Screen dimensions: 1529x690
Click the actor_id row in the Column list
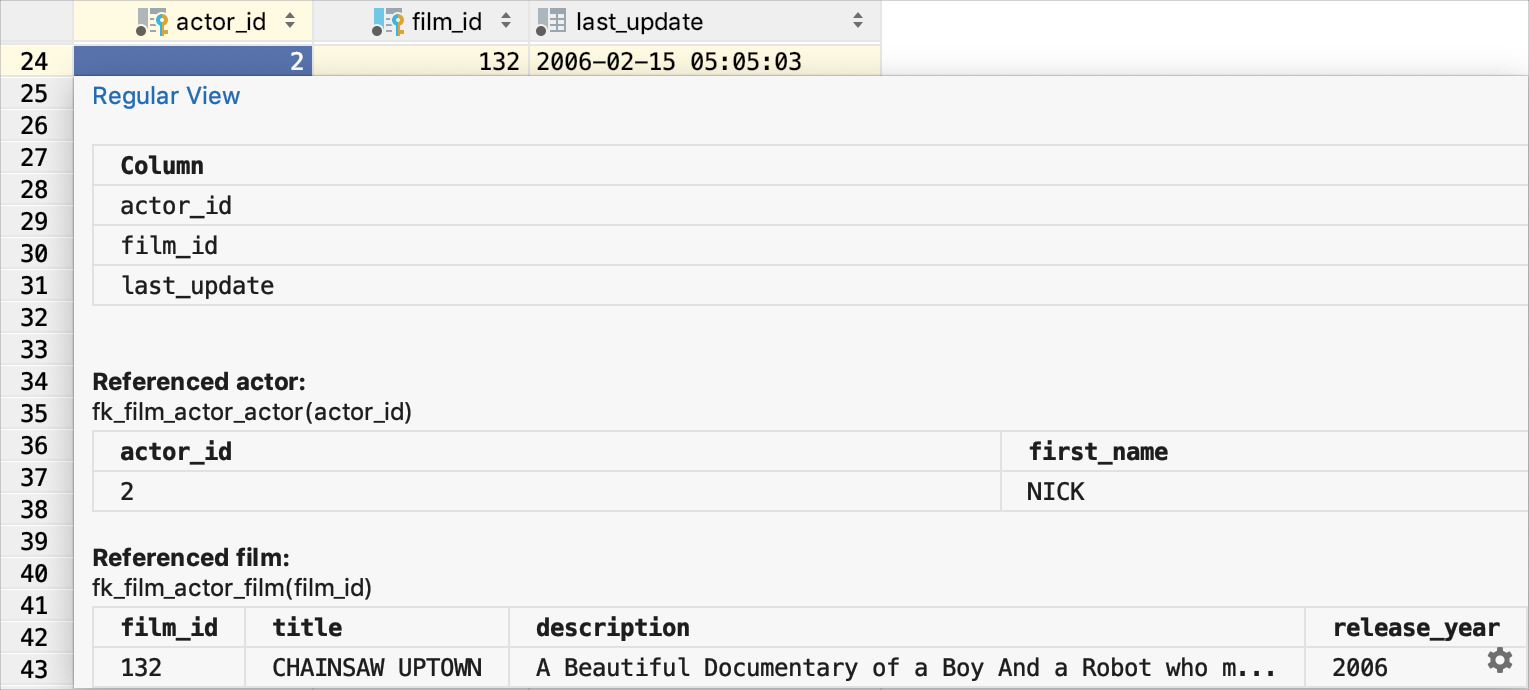click(176, 206)
